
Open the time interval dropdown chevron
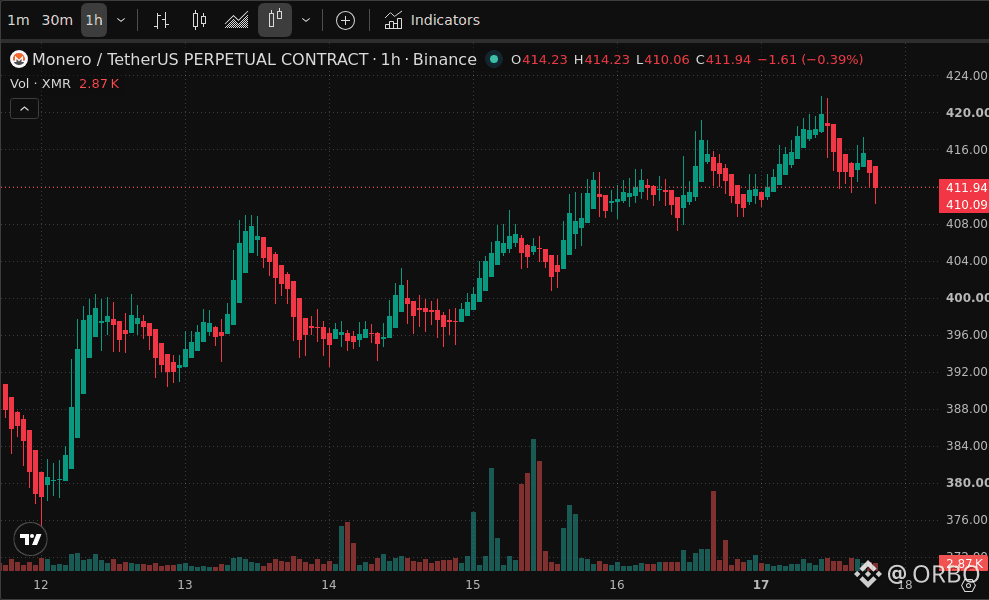coord(121,20)
